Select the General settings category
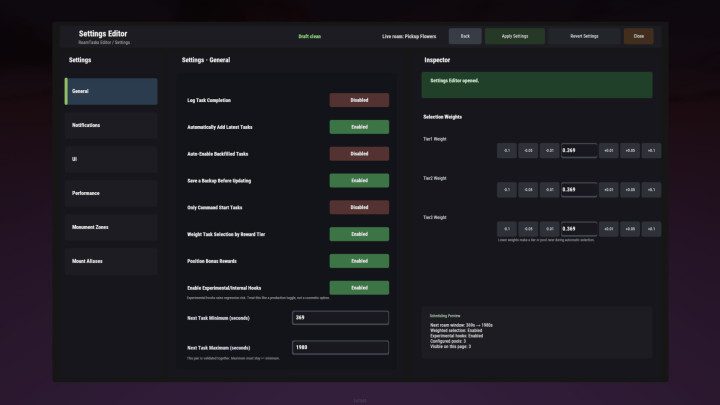The height and width of the screenshot is (405, 720). click(x=111, y=91)
